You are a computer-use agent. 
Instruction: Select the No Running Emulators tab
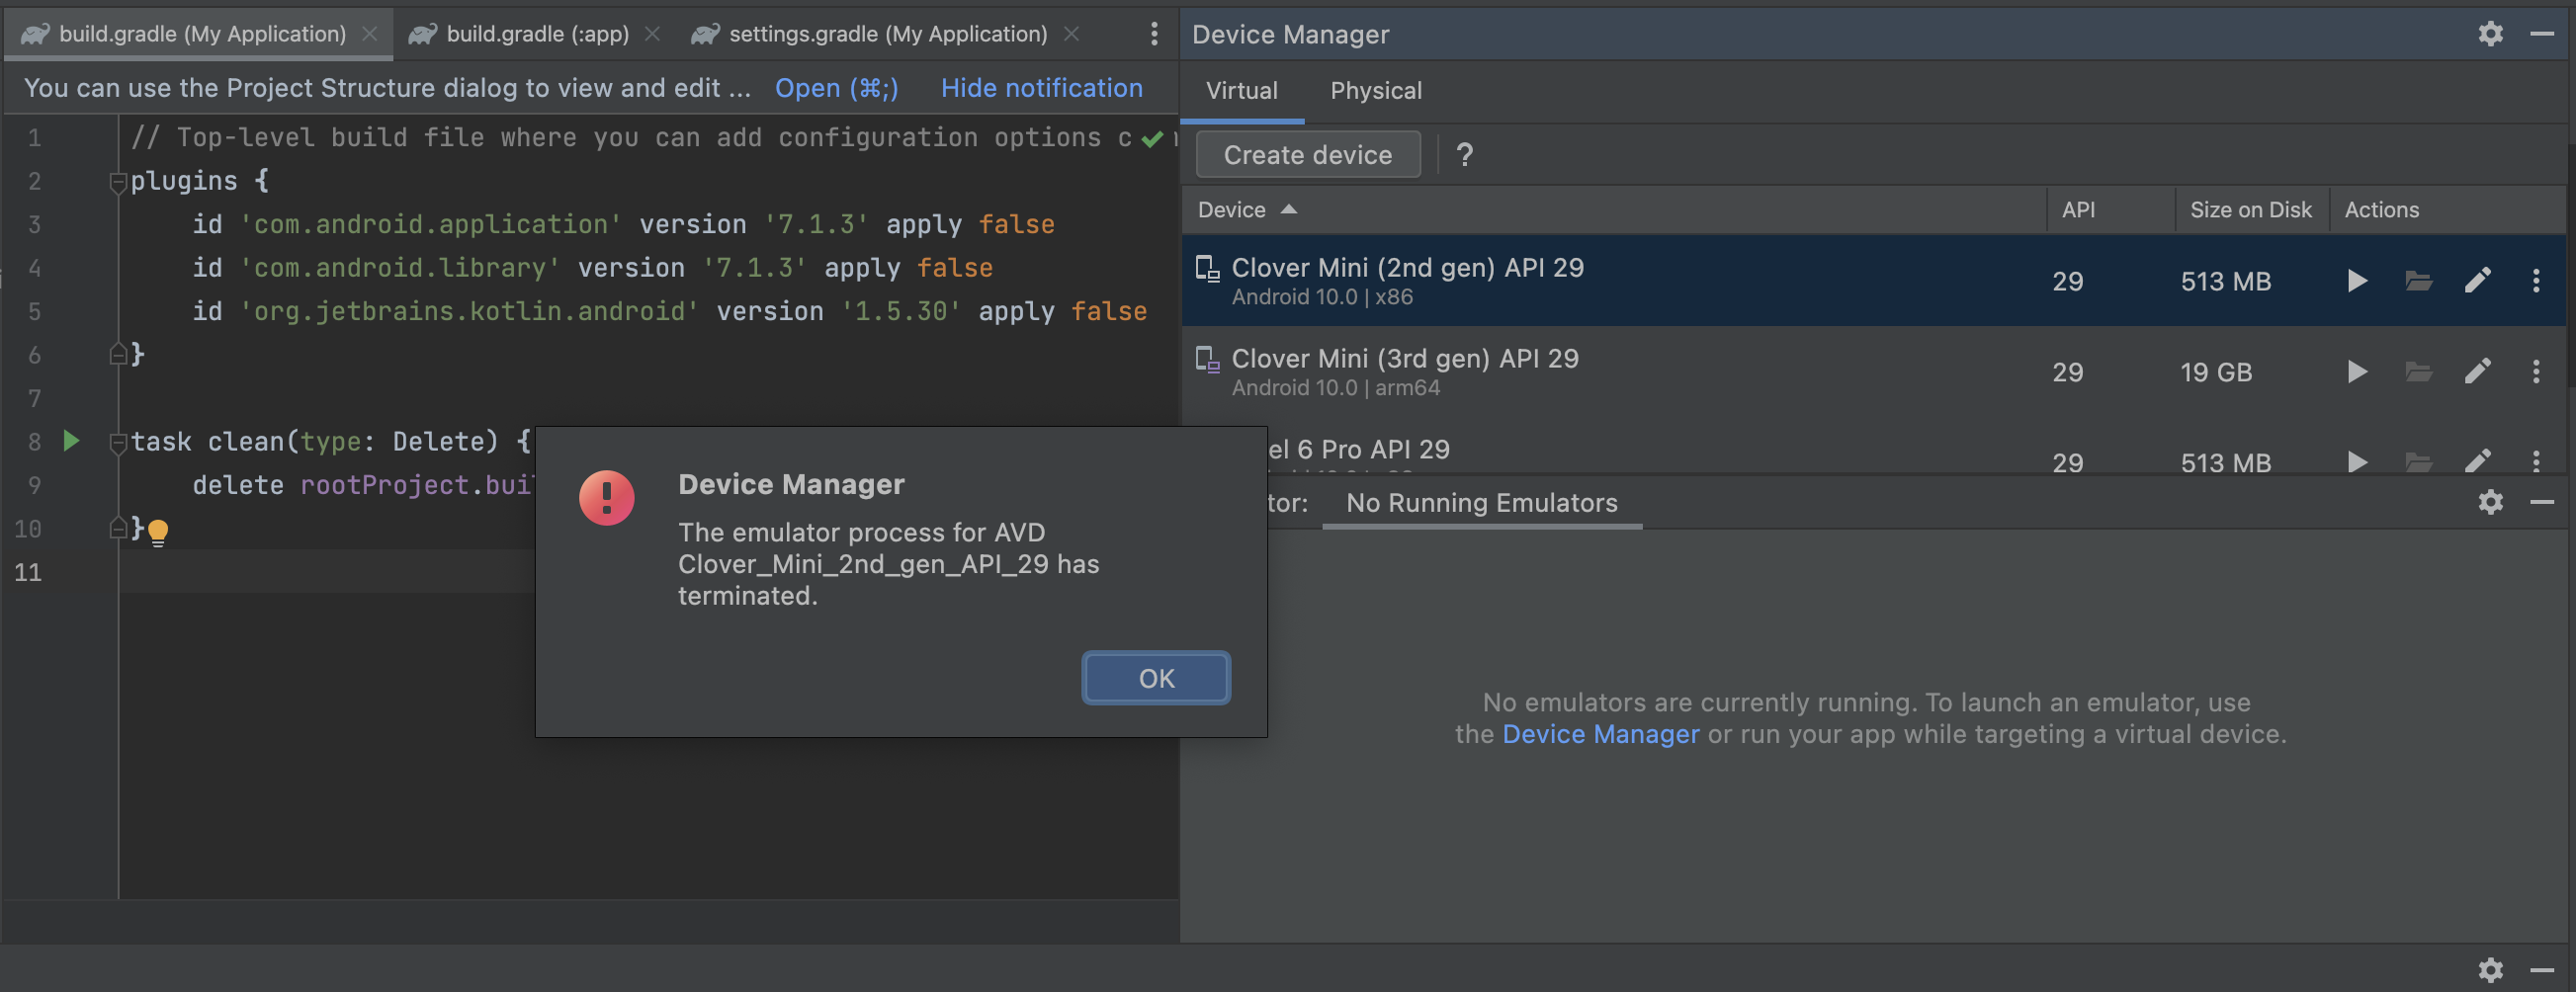click(1481, 503)
